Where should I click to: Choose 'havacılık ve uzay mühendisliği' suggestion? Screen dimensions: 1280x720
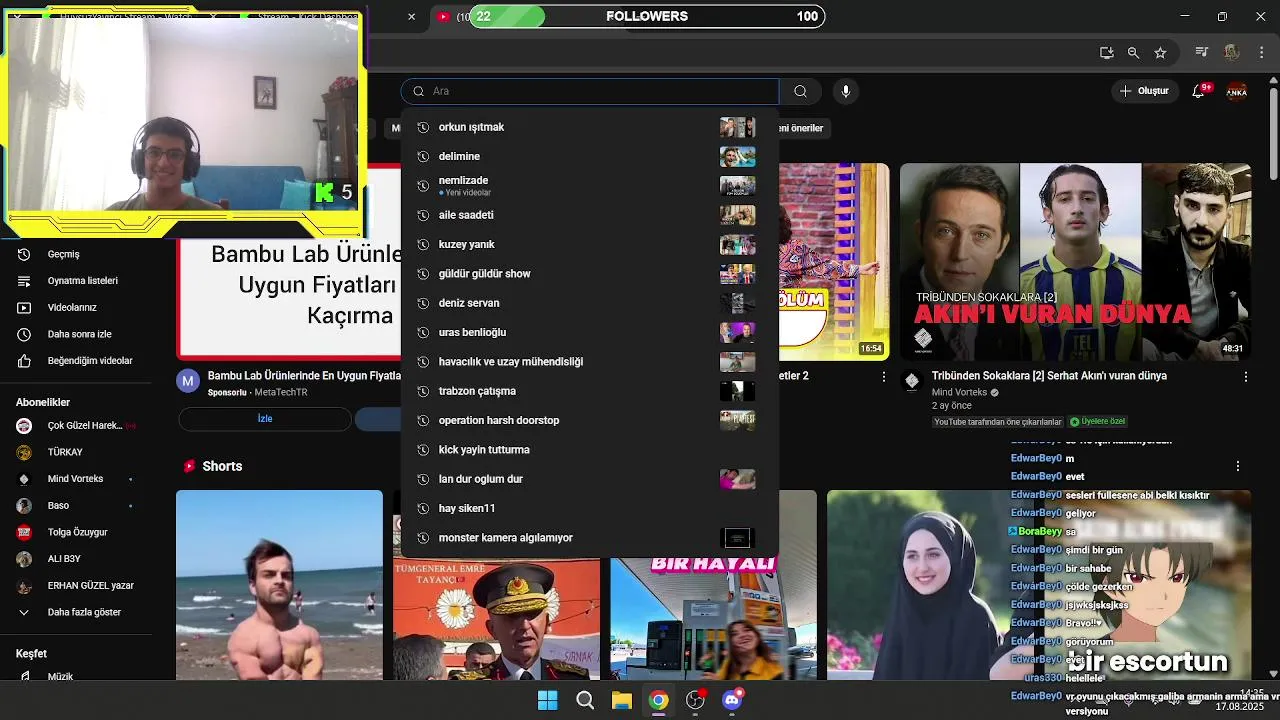[x=590, y=361]
